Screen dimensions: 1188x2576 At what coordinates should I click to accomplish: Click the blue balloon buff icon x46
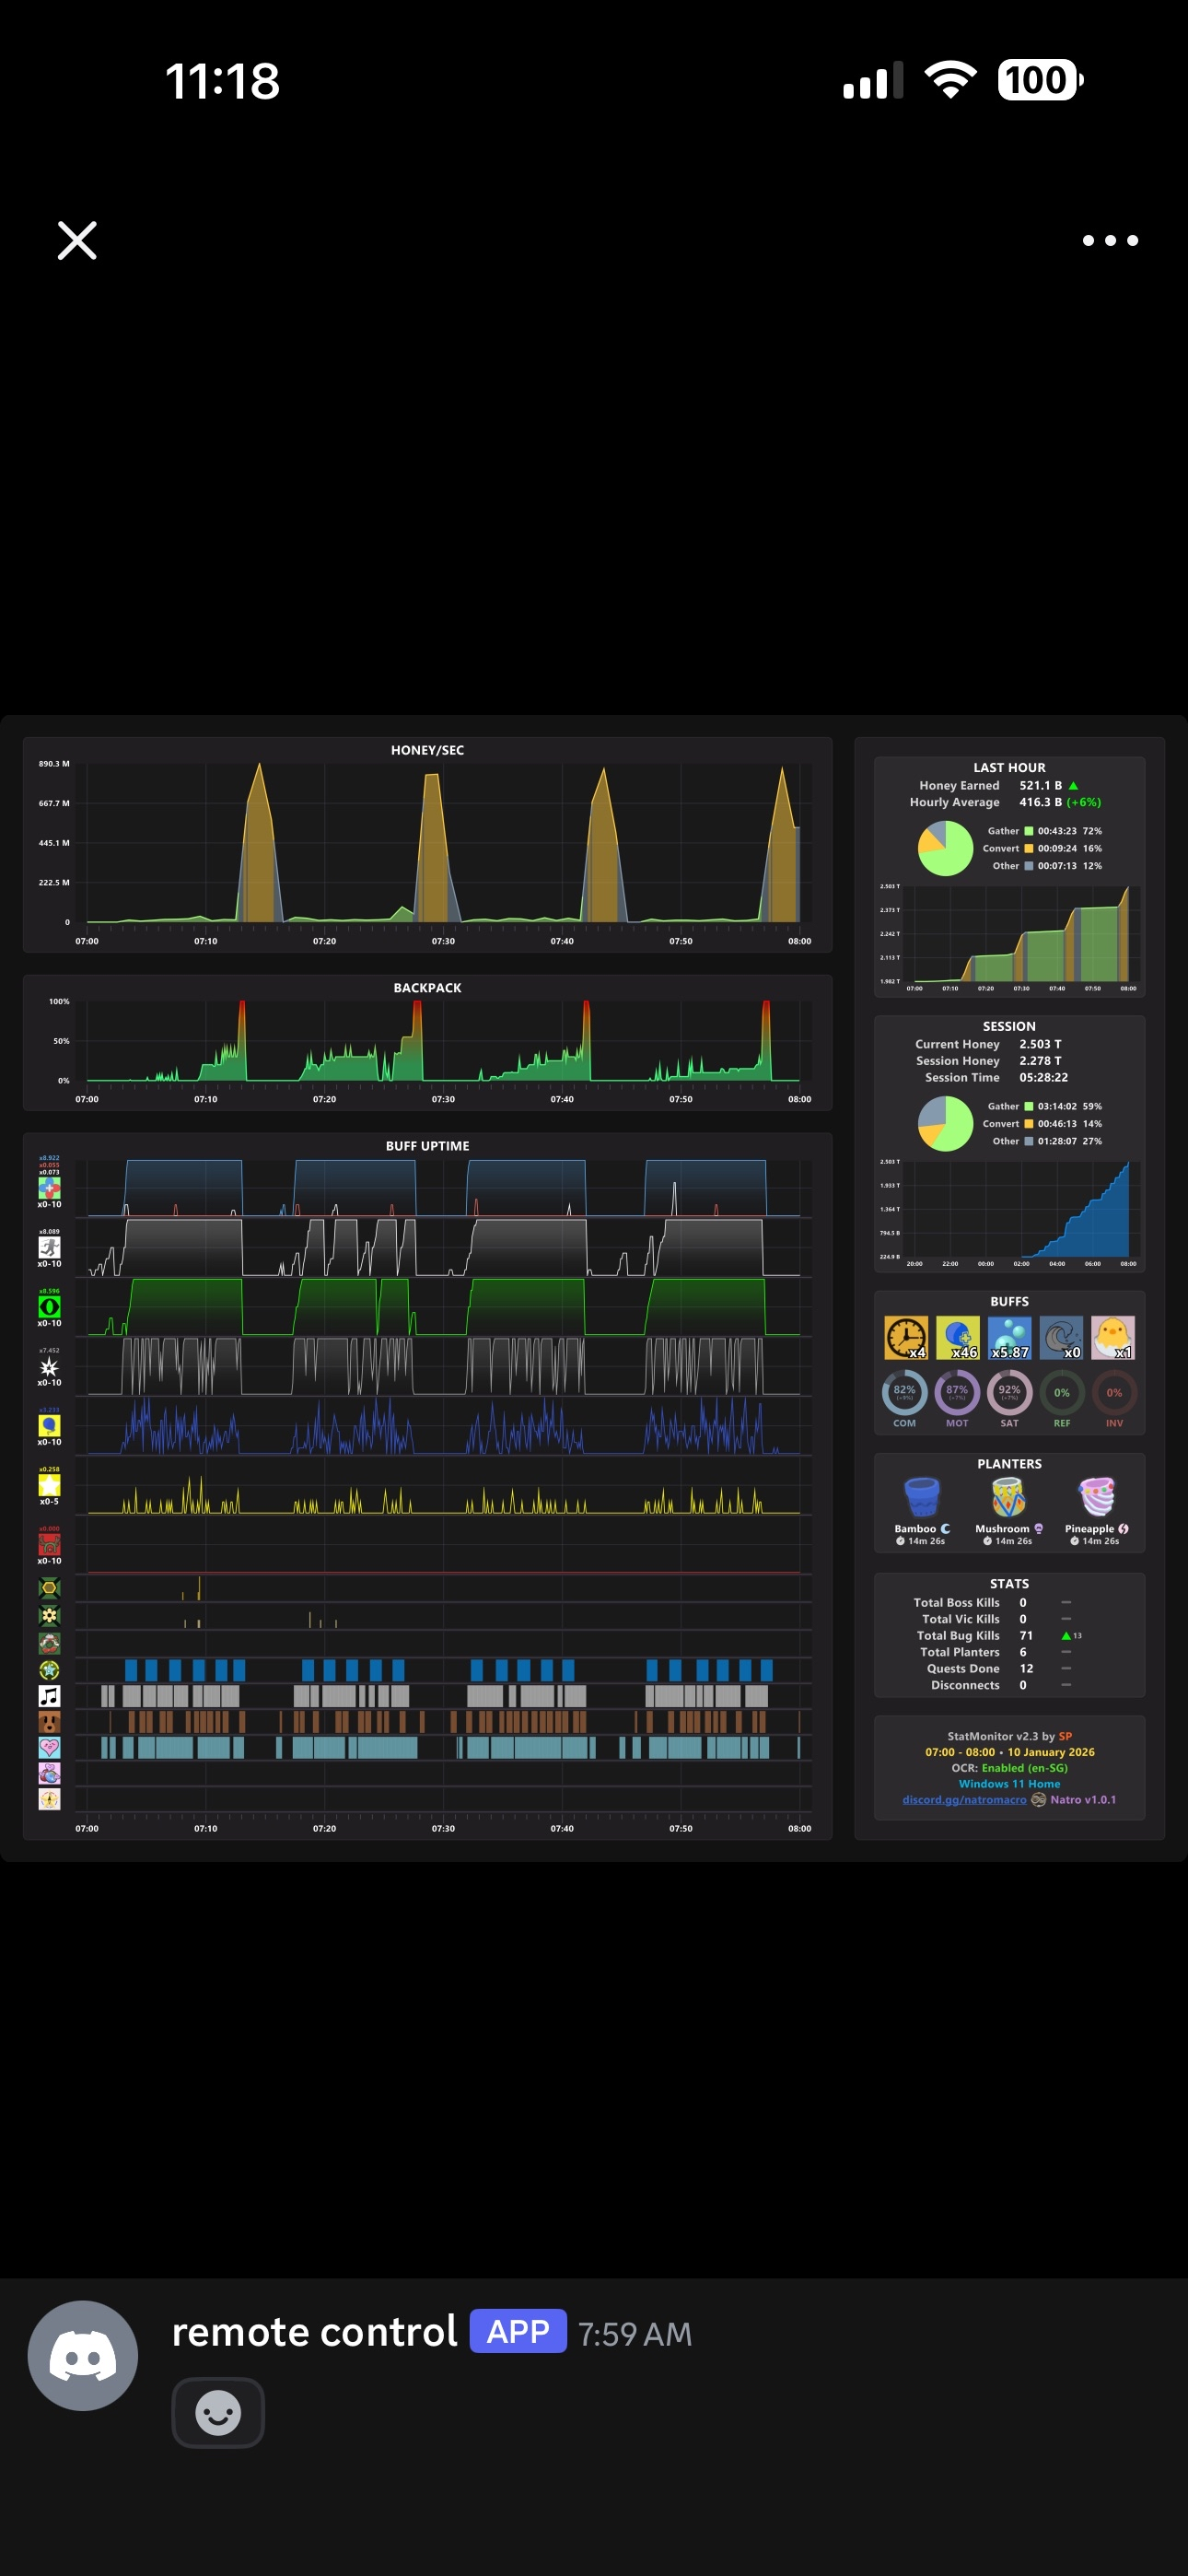tap(958, 1337)
